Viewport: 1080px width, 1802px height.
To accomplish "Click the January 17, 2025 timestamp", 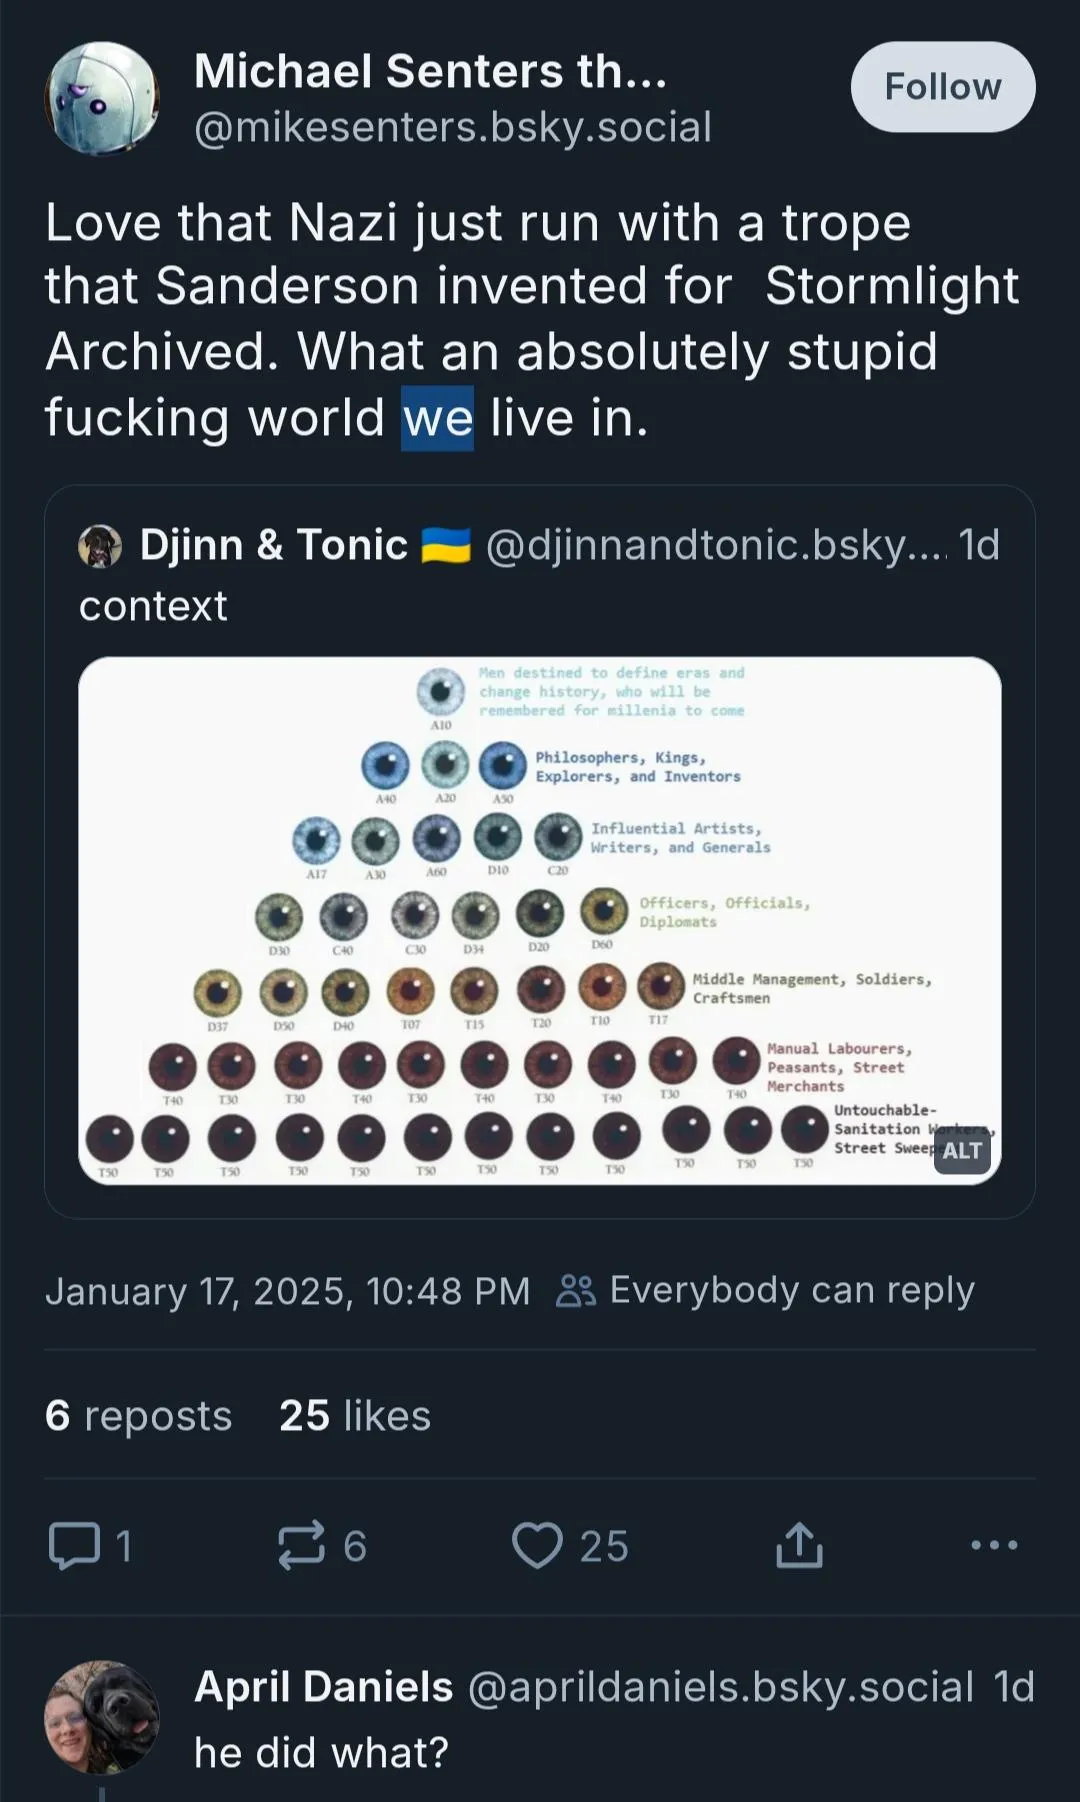I will pyautogui.click(x=287, y=1292).
